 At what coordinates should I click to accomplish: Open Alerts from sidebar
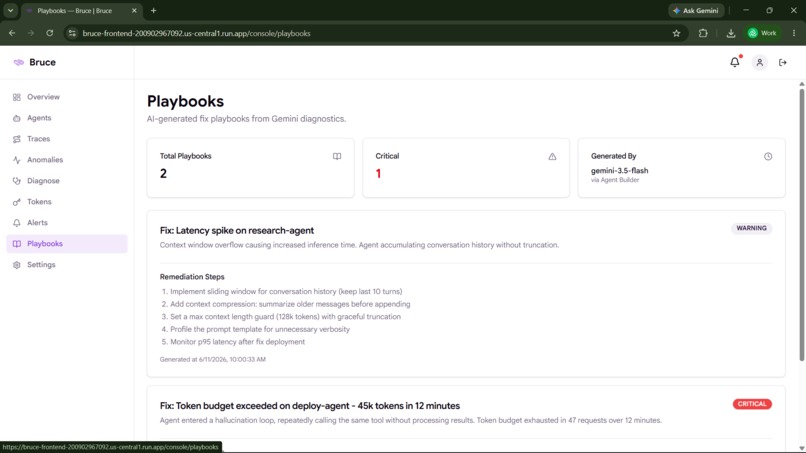pyautogui.click(x=67, y=223)
